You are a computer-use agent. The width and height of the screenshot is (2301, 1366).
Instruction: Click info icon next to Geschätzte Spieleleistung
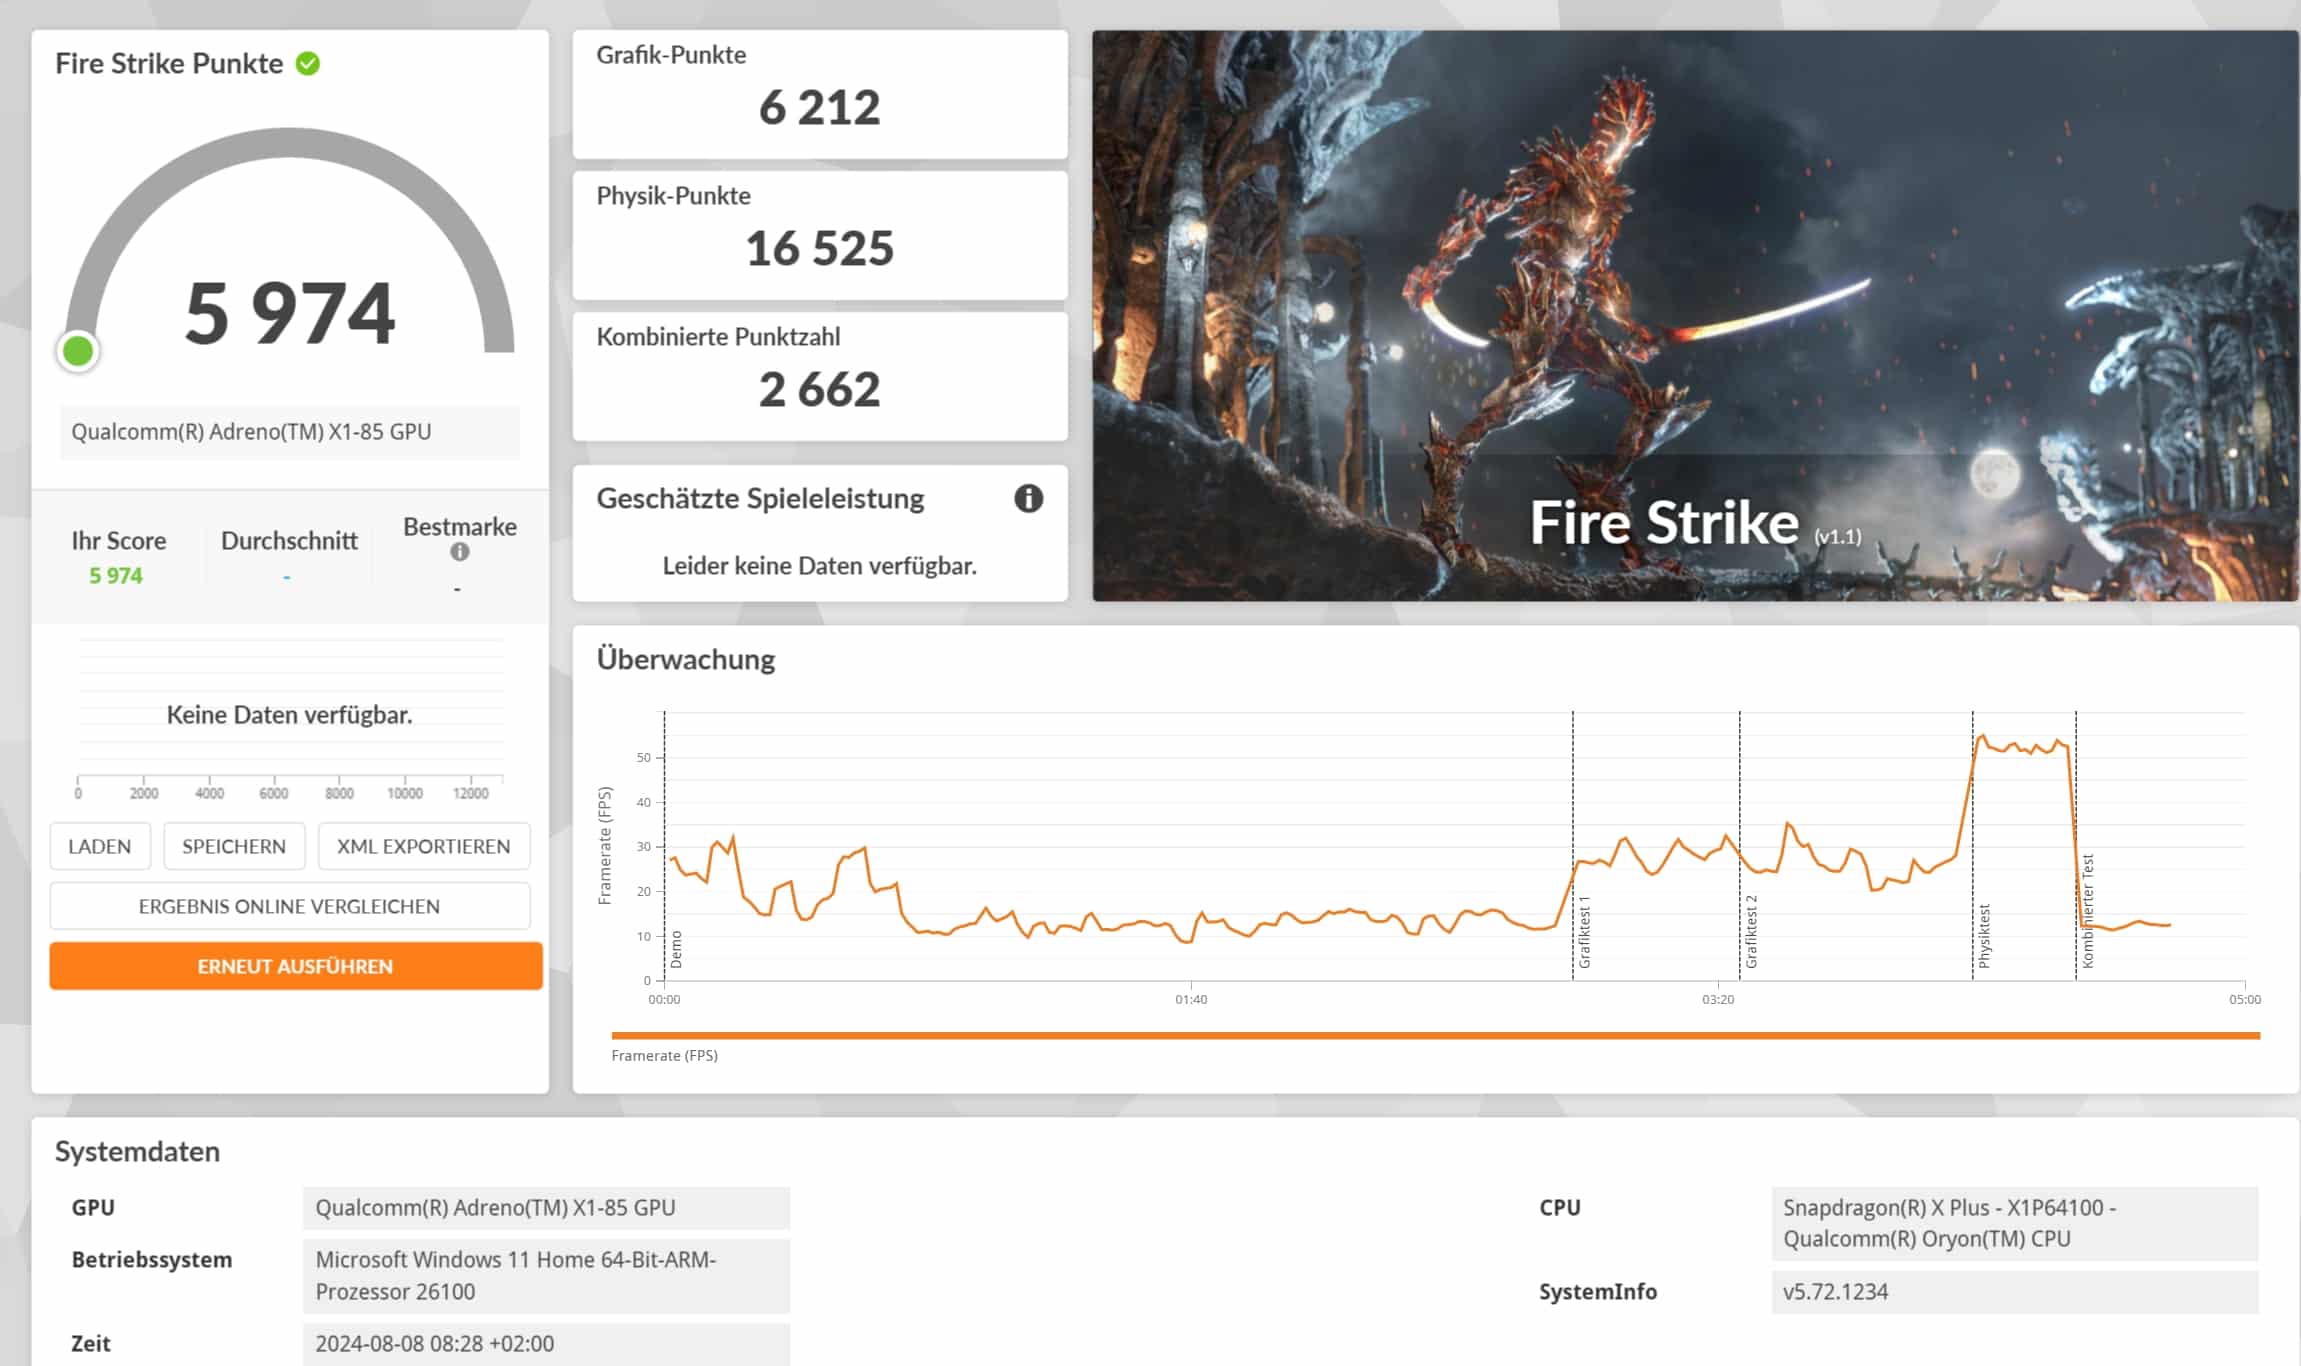pyautogui.click(x=1028, y=498)
